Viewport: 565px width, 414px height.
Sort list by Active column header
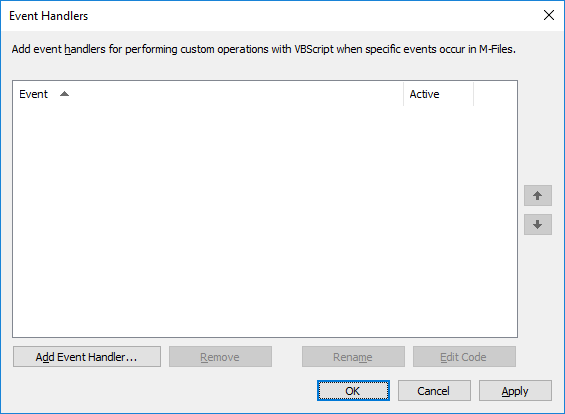(x=439, y=94)
